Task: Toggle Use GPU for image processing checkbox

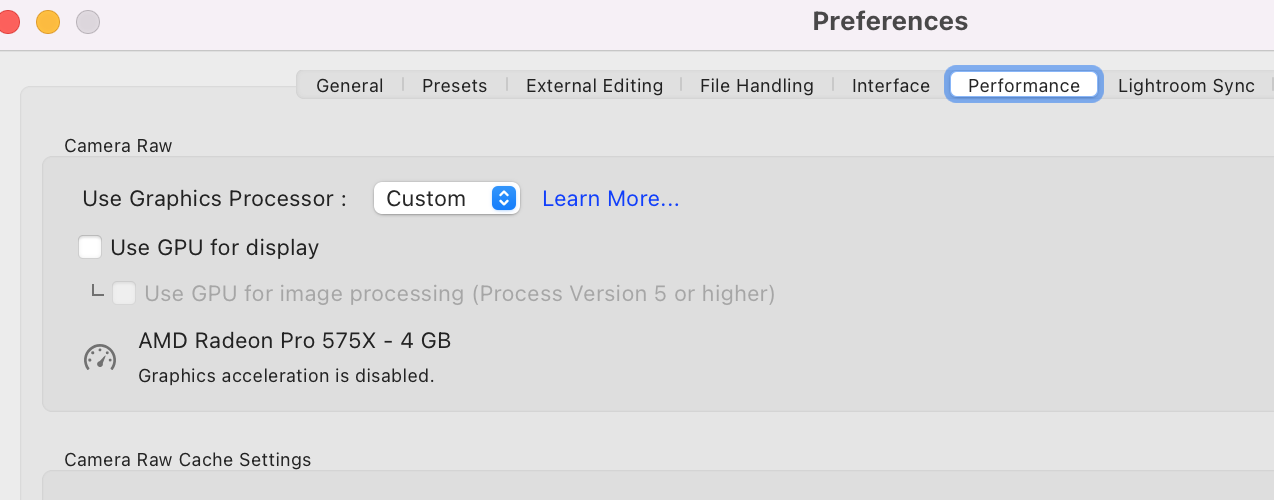Action: (124, 293)
